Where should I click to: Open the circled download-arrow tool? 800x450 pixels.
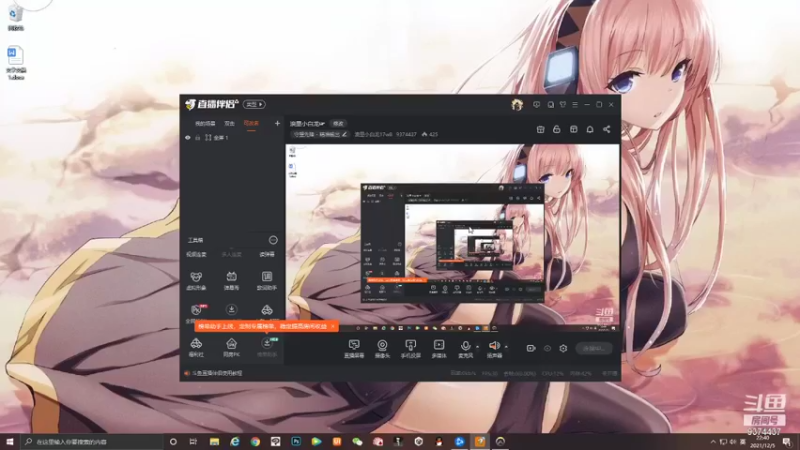point(231,310)
